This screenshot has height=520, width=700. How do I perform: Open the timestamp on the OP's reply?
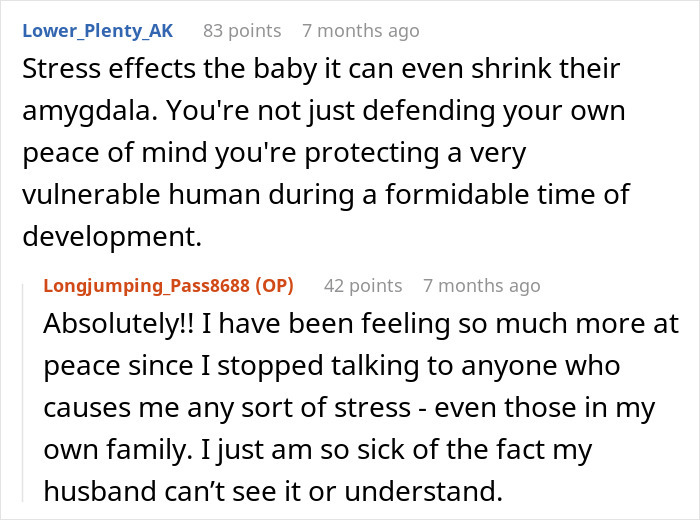coord(481,286)
